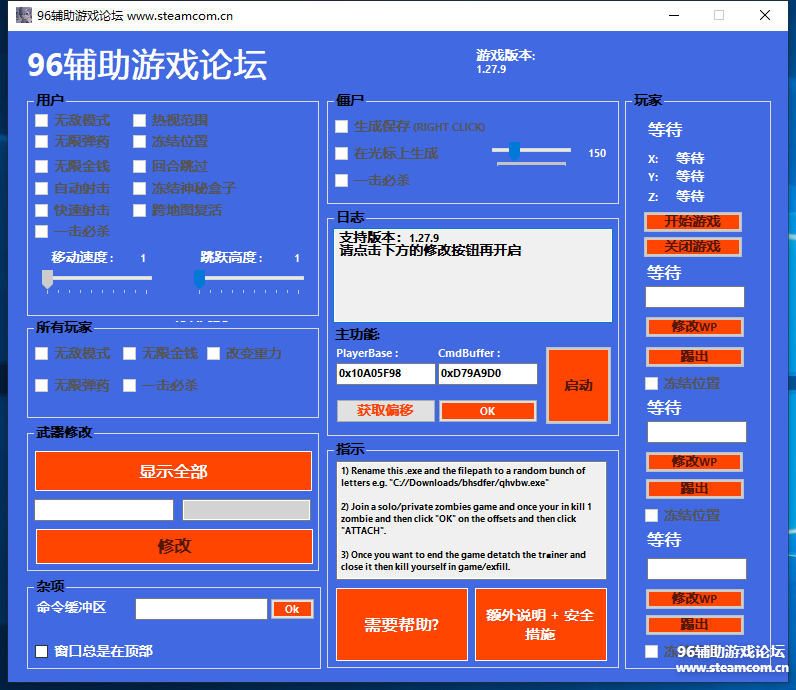Click the 额外说明 + 安全措施 button
This screenshot has width=796, height=690.
click(x=540, y=625)
